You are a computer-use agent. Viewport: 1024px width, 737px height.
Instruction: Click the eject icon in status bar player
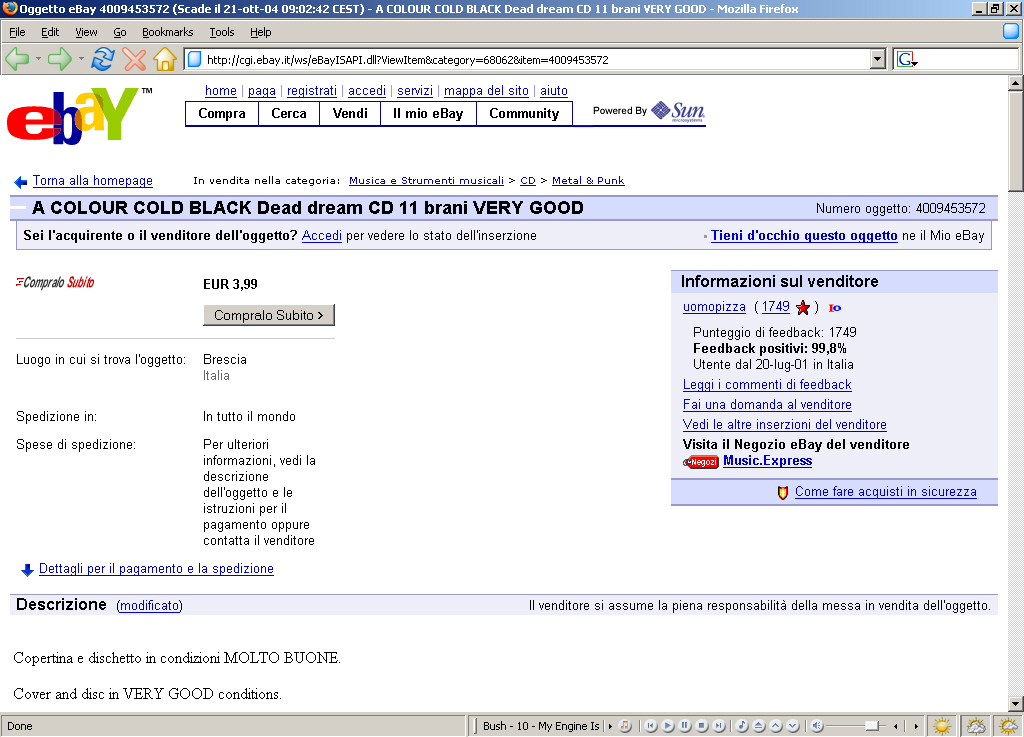coord(759,726)
